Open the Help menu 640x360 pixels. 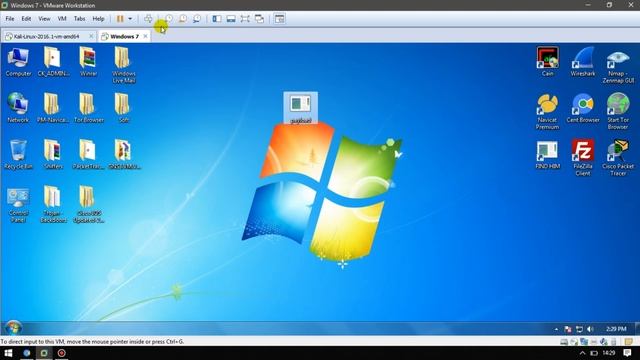pyautogui.click(x=98, y=19)
